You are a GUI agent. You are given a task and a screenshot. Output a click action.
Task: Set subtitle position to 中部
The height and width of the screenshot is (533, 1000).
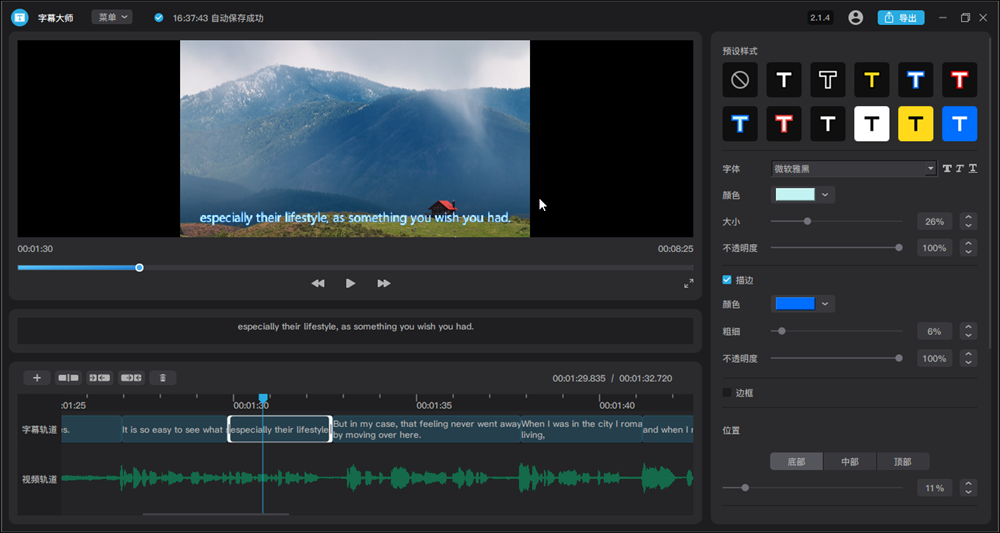(x=849, y=462)
